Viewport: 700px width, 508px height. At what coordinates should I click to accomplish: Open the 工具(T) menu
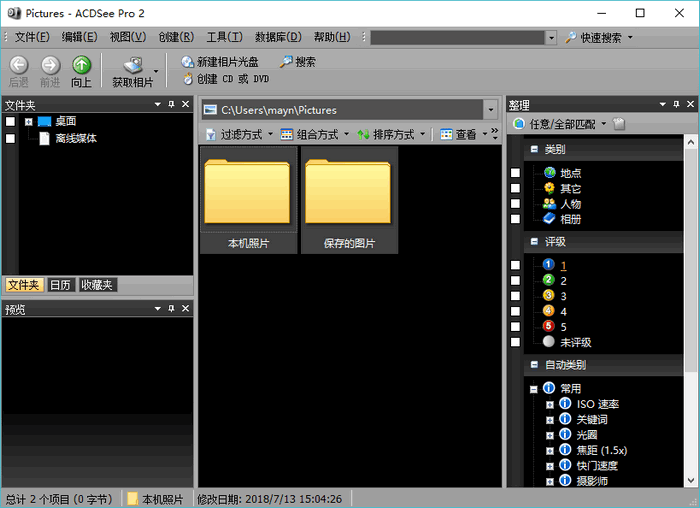[225, 37]
